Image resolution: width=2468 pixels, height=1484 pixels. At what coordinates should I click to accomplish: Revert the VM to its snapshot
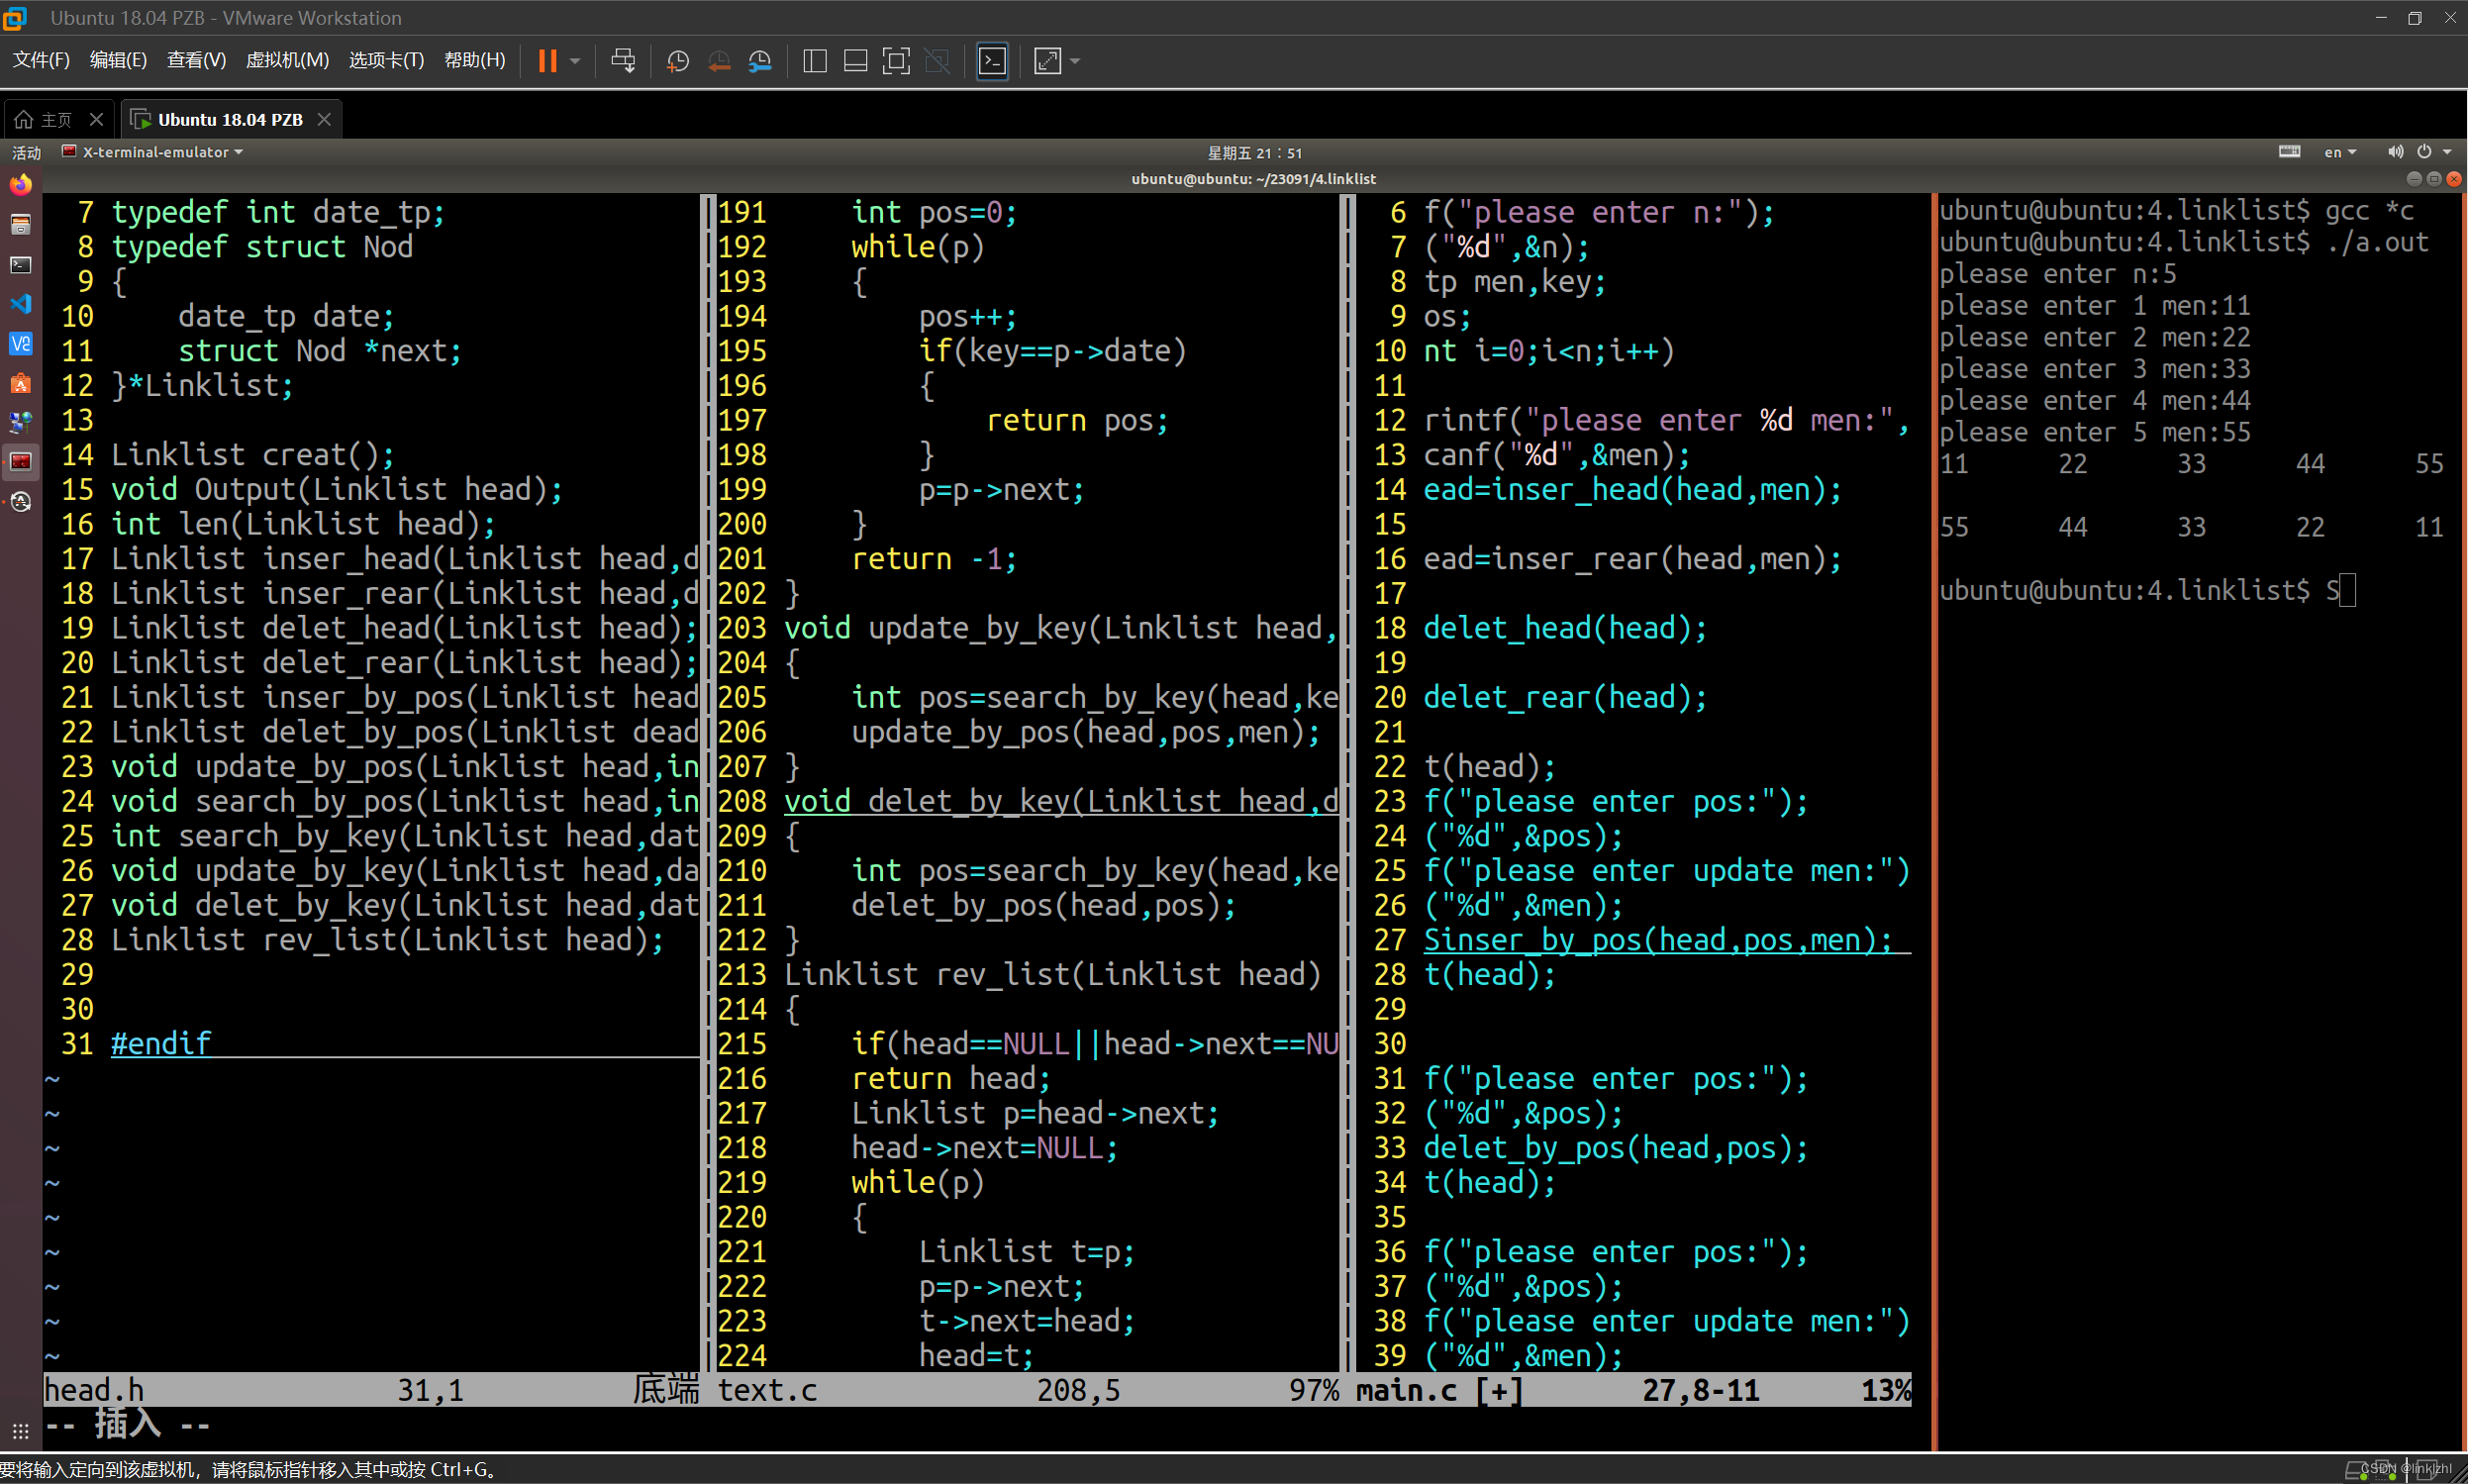pyautogui.click(x=719, y=61)
